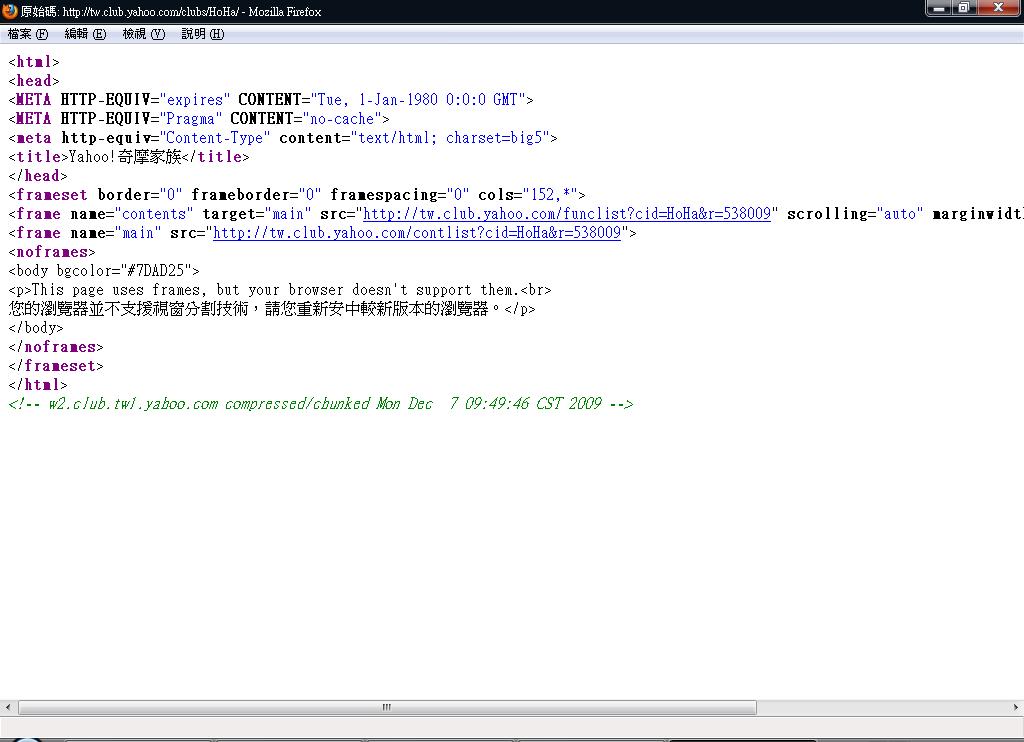
Task: Open the 說明 (Help) menu
Action: (202, 34)
